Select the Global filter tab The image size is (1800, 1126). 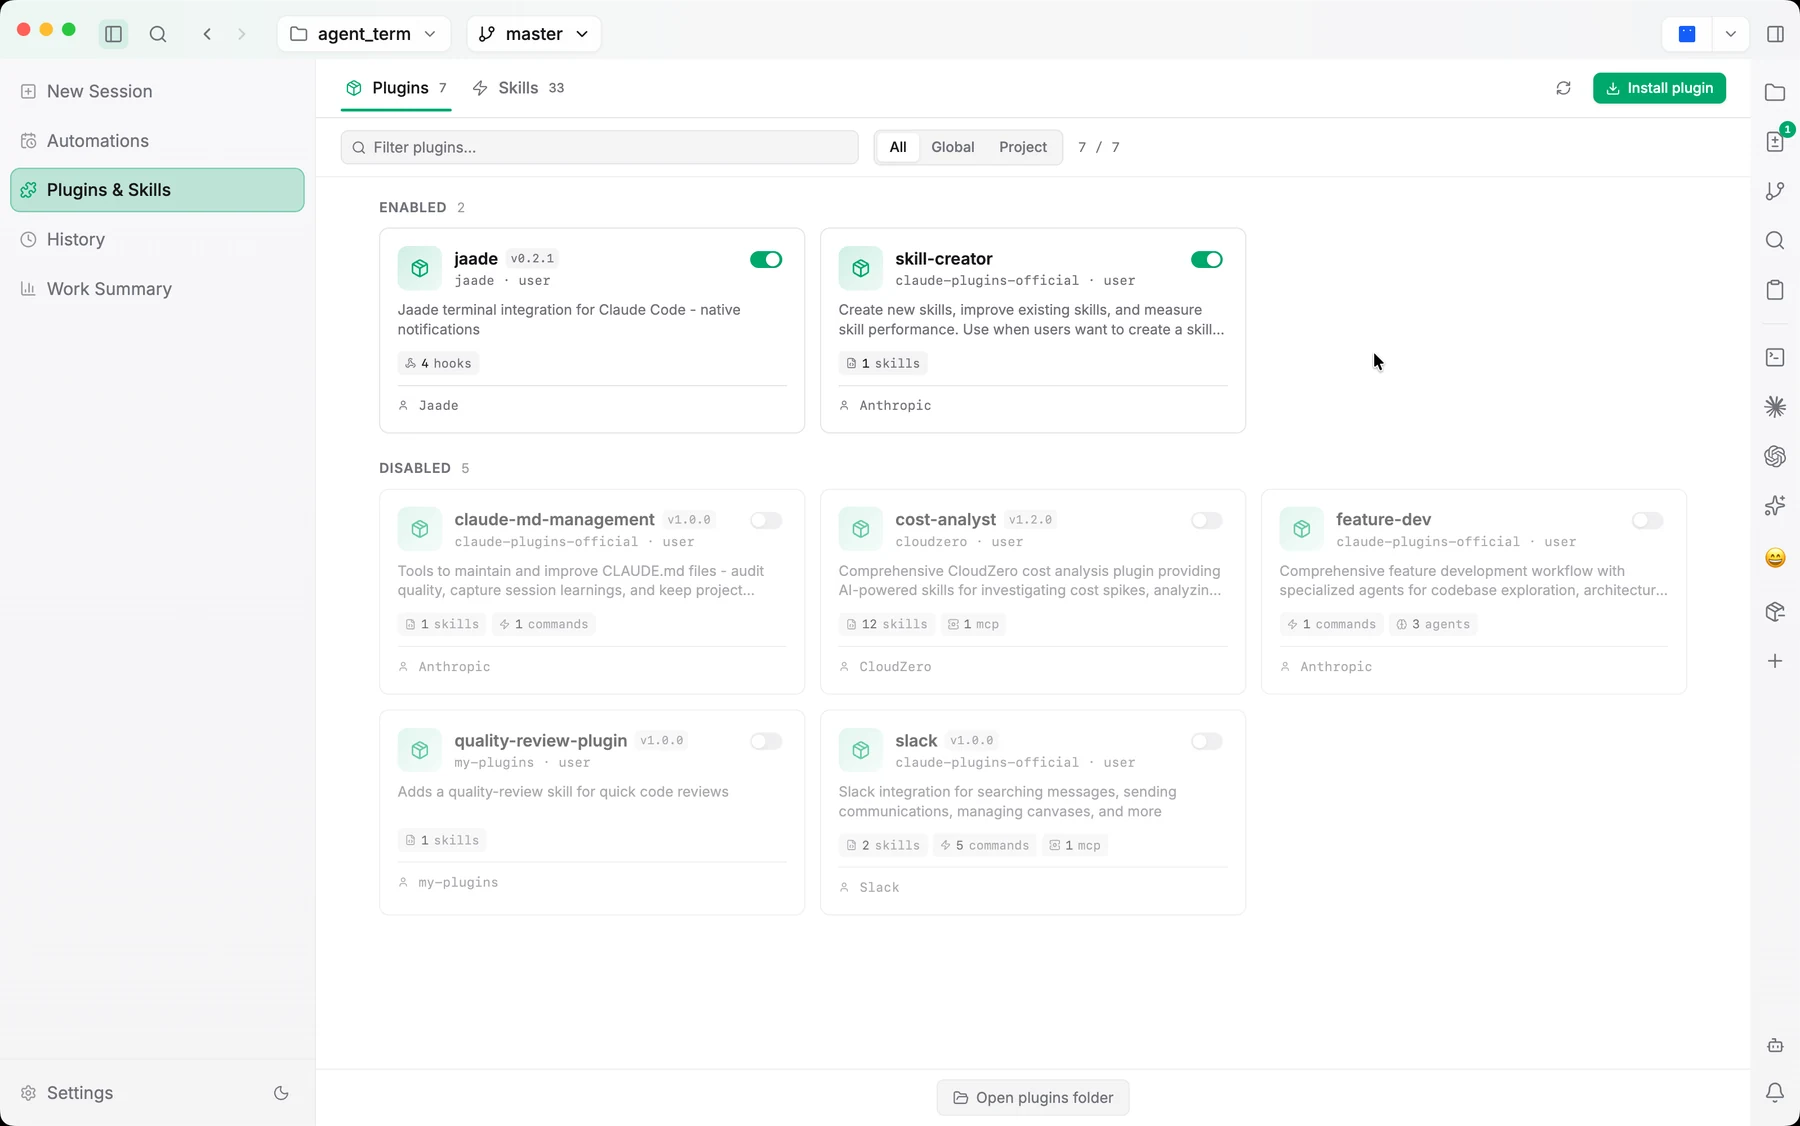953,147
